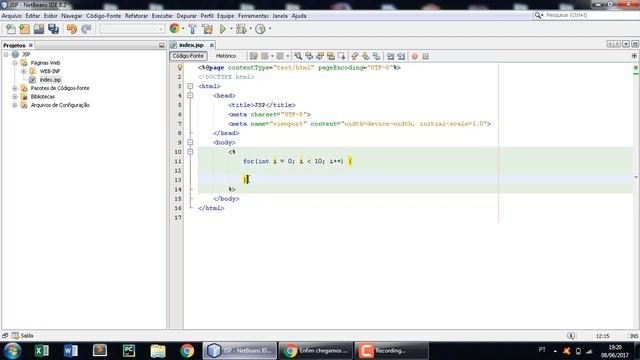
Task: Expand the Bibliotecas node
Action: point(15,97)
